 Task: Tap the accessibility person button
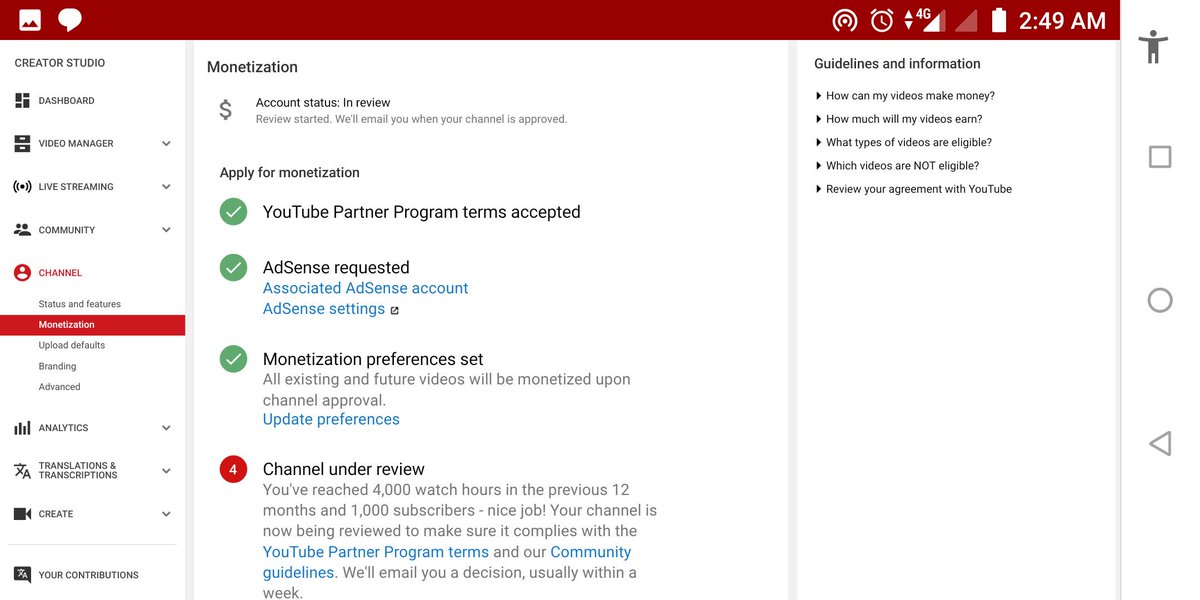pyautogui.click(x=1154, y=46)
